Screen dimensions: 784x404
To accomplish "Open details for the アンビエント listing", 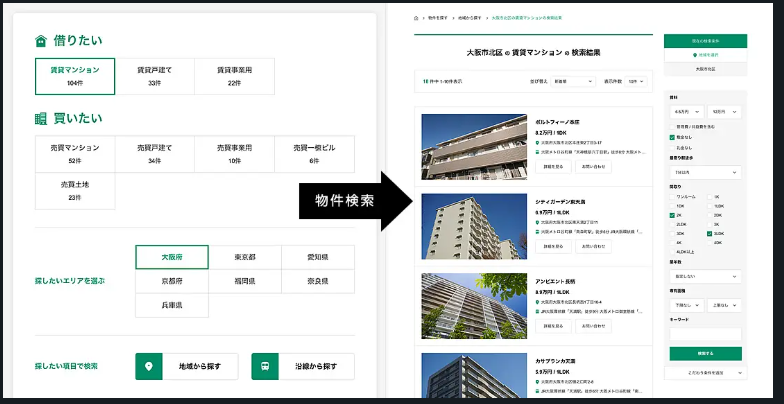I will [x=553, y=326].
